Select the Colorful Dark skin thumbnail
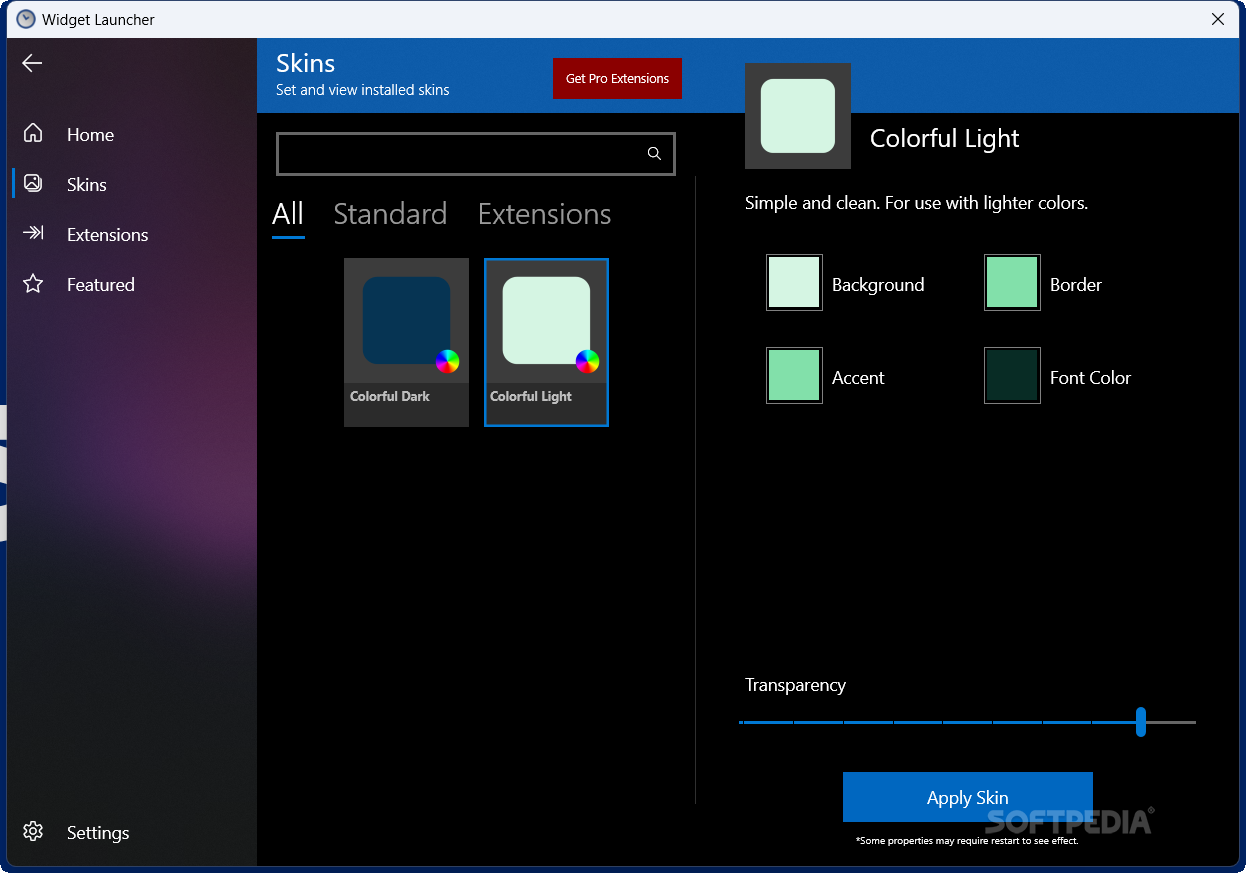The height and width of the screenshot is (873, 1246). pyautogui.click(x=406, y=342)
